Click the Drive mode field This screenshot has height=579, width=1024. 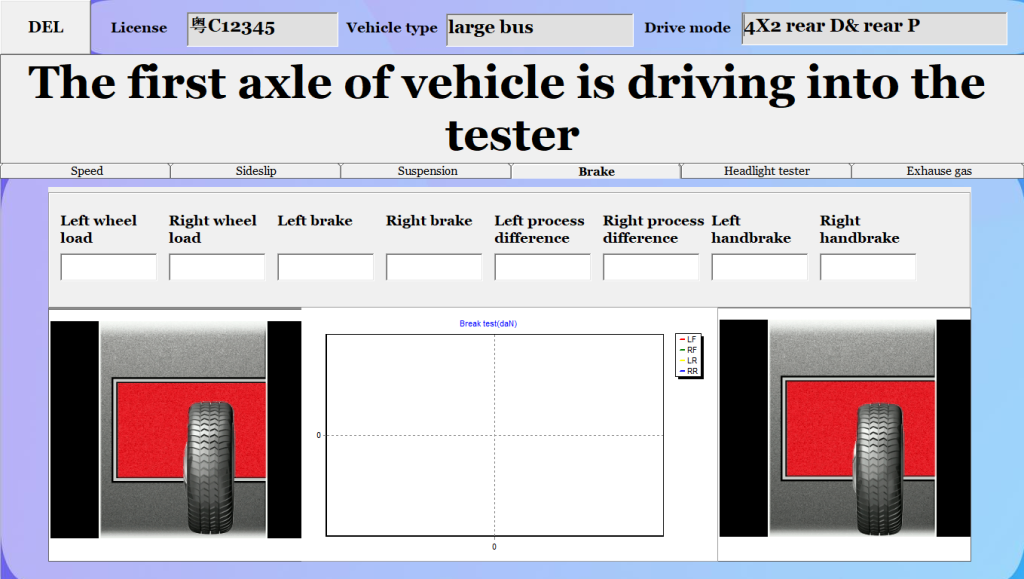(873, 28)
